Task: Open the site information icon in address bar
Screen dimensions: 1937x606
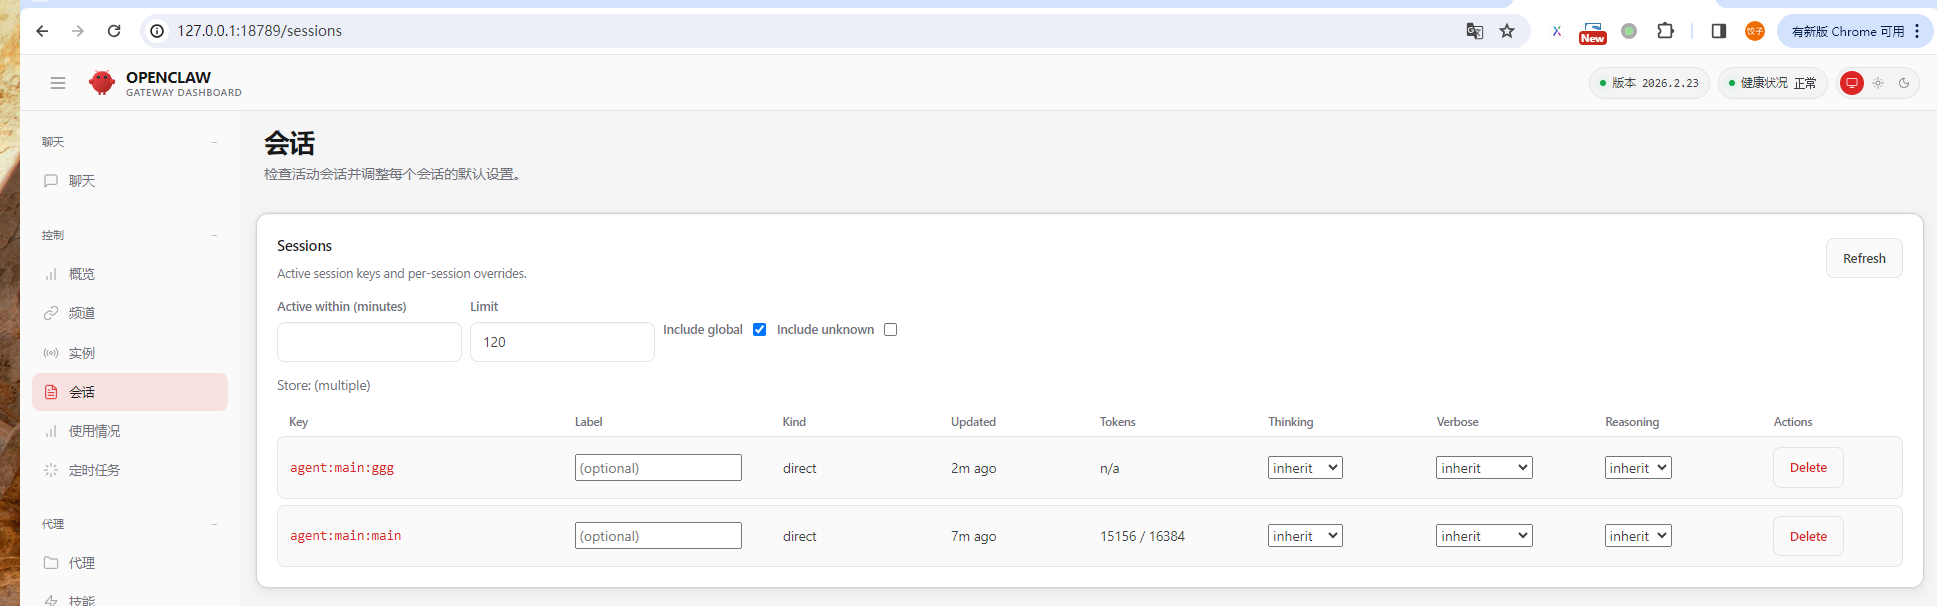Action: [x=157, y=31]
